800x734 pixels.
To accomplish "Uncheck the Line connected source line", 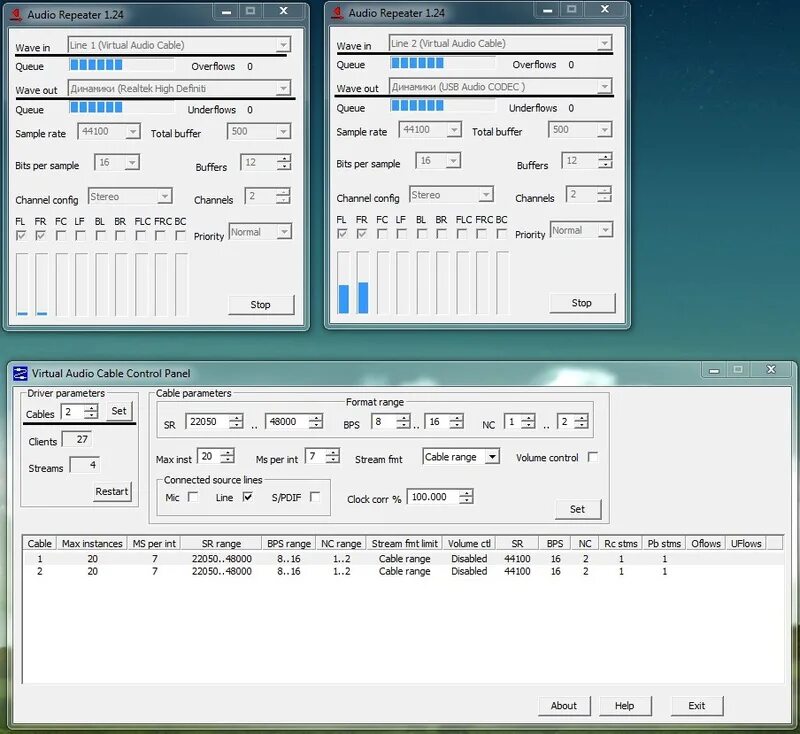I will 247,496.
